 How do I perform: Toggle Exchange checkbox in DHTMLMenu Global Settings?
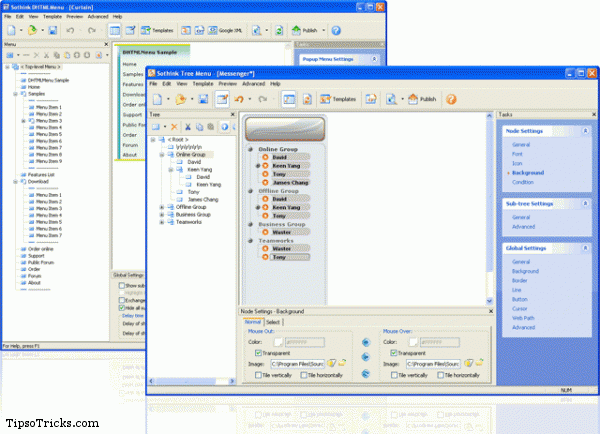pos(122,300)
